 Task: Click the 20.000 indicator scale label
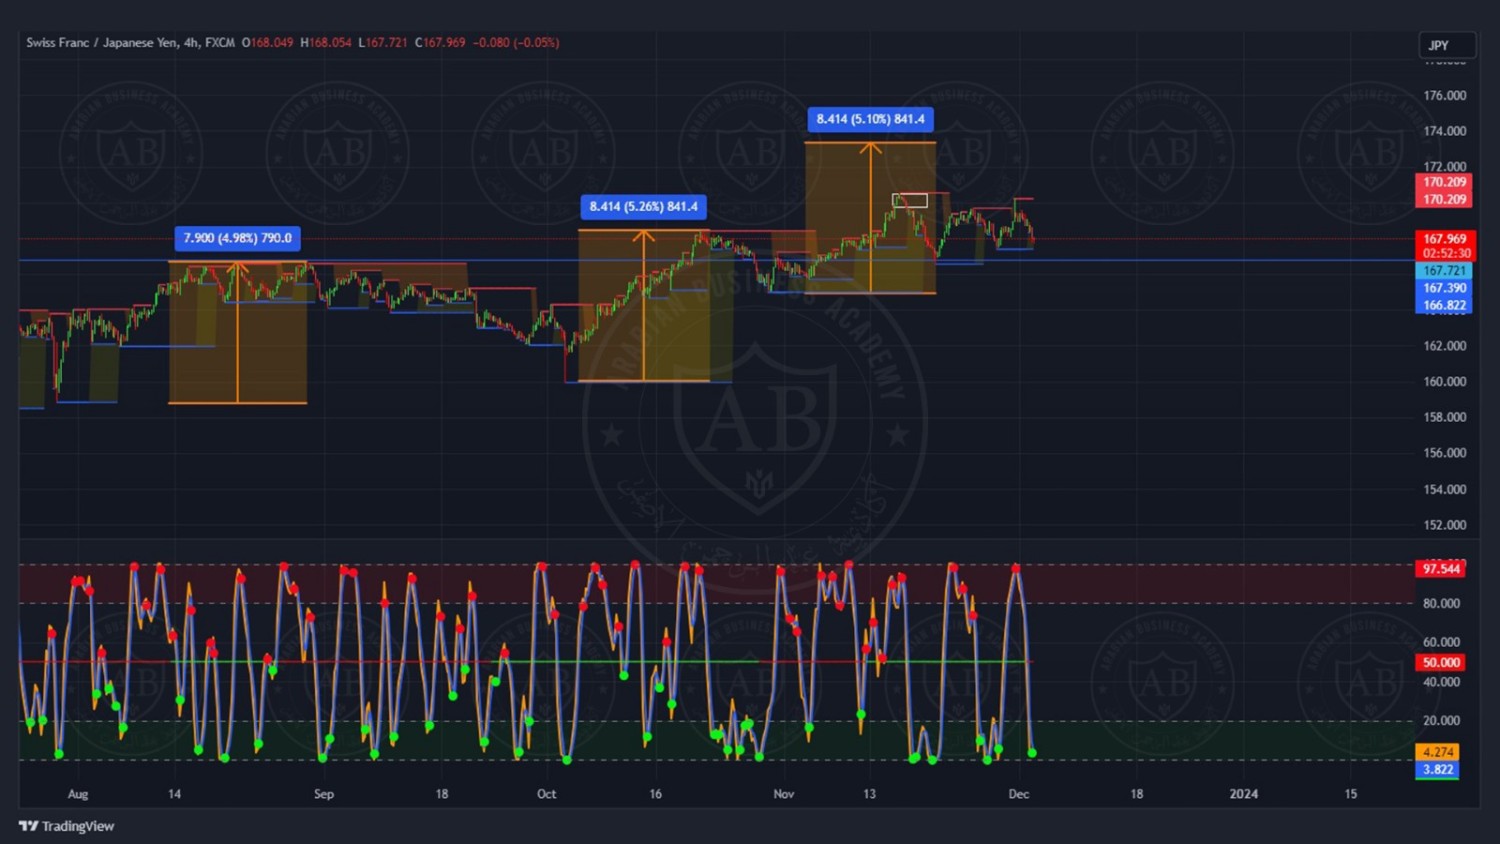click(x=1441, y=720)
